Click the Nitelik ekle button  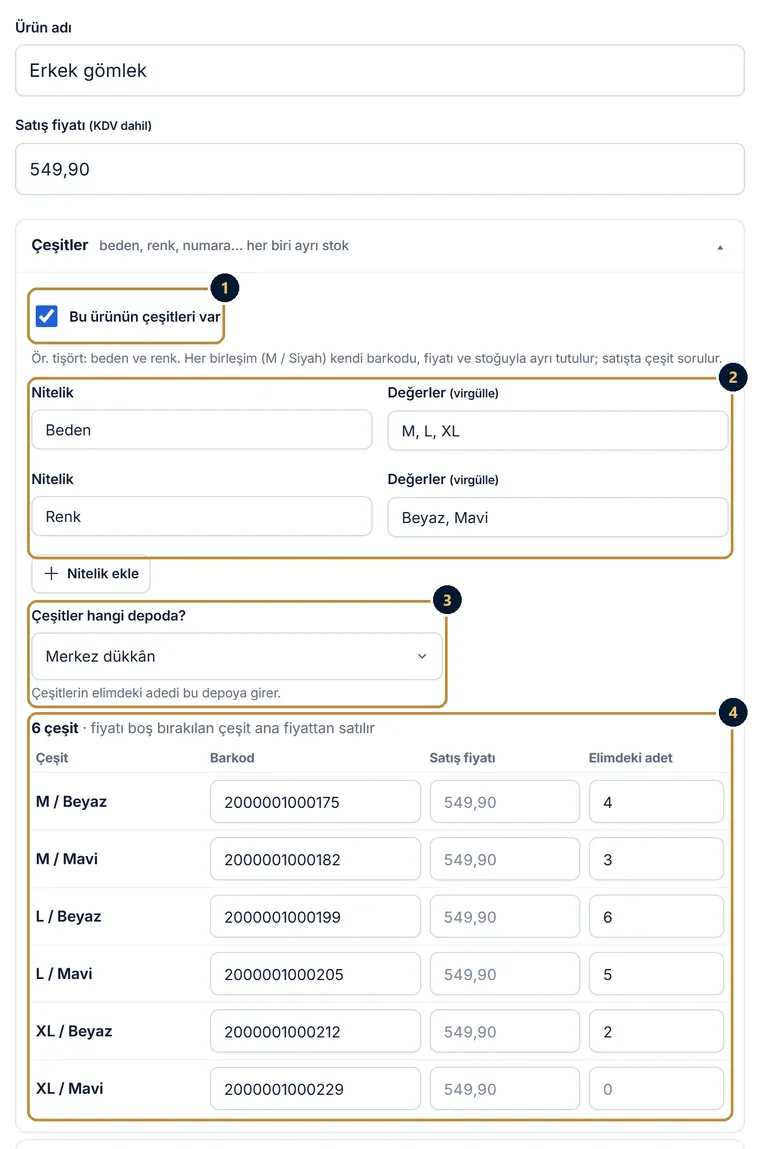(91, 574)
